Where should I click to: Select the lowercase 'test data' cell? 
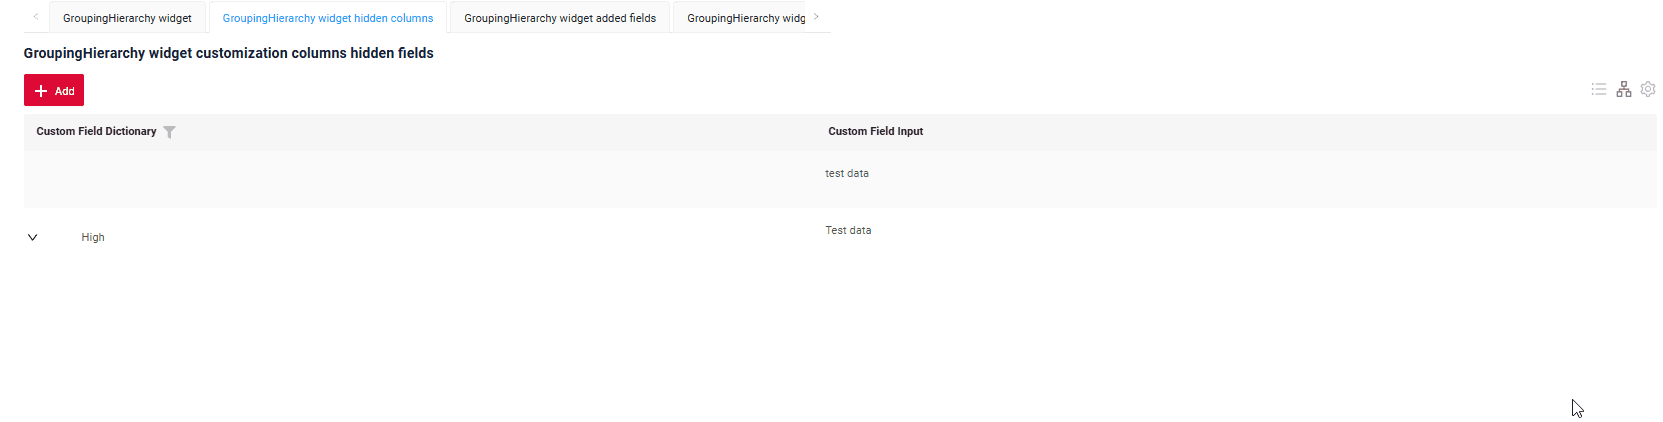(847, 173)
